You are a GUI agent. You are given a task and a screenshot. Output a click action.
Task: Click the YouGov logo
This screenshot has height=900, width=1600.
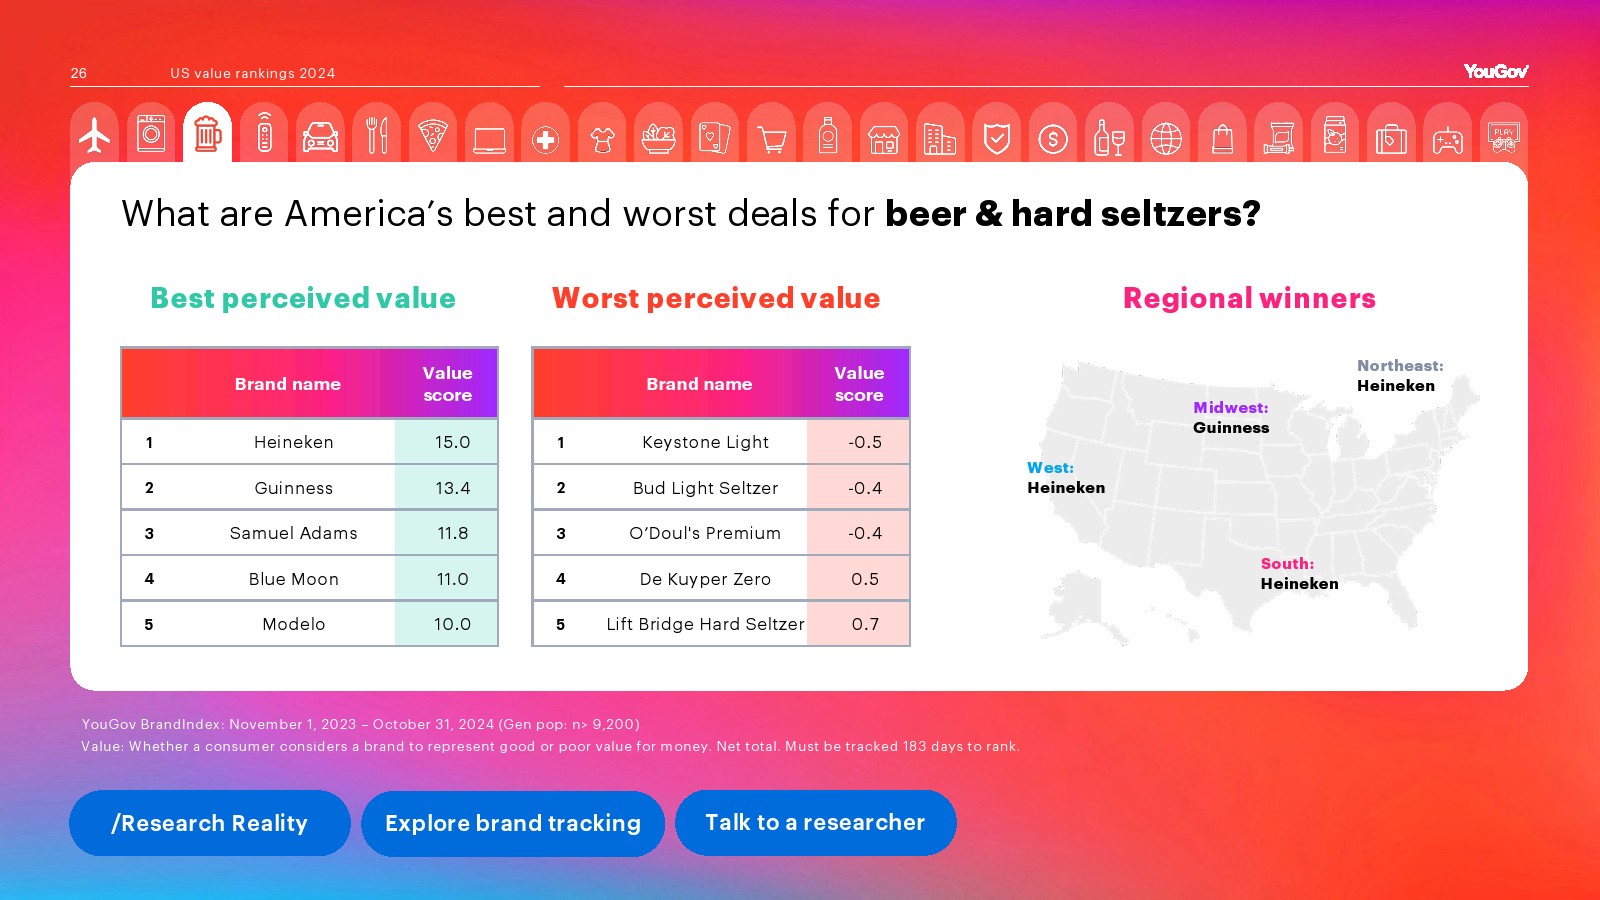click(1495, 71)
